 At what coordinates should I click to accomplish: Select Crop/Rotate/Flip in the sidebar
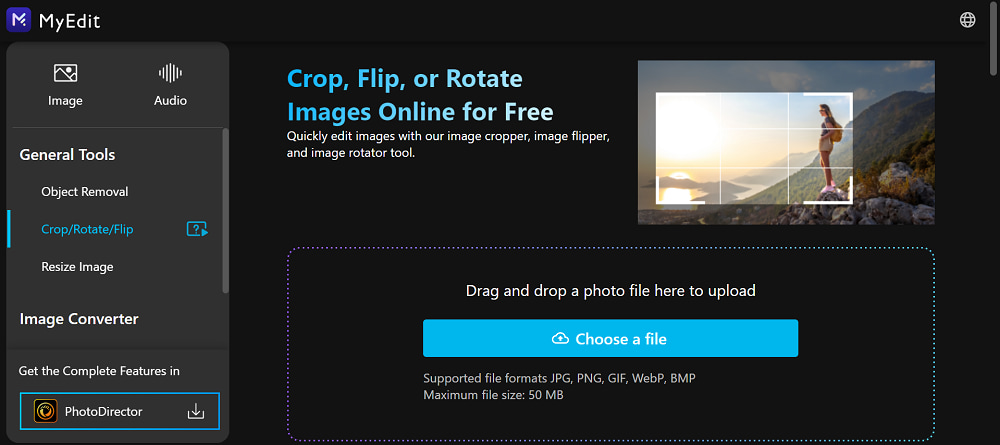[x=87, y=229]
